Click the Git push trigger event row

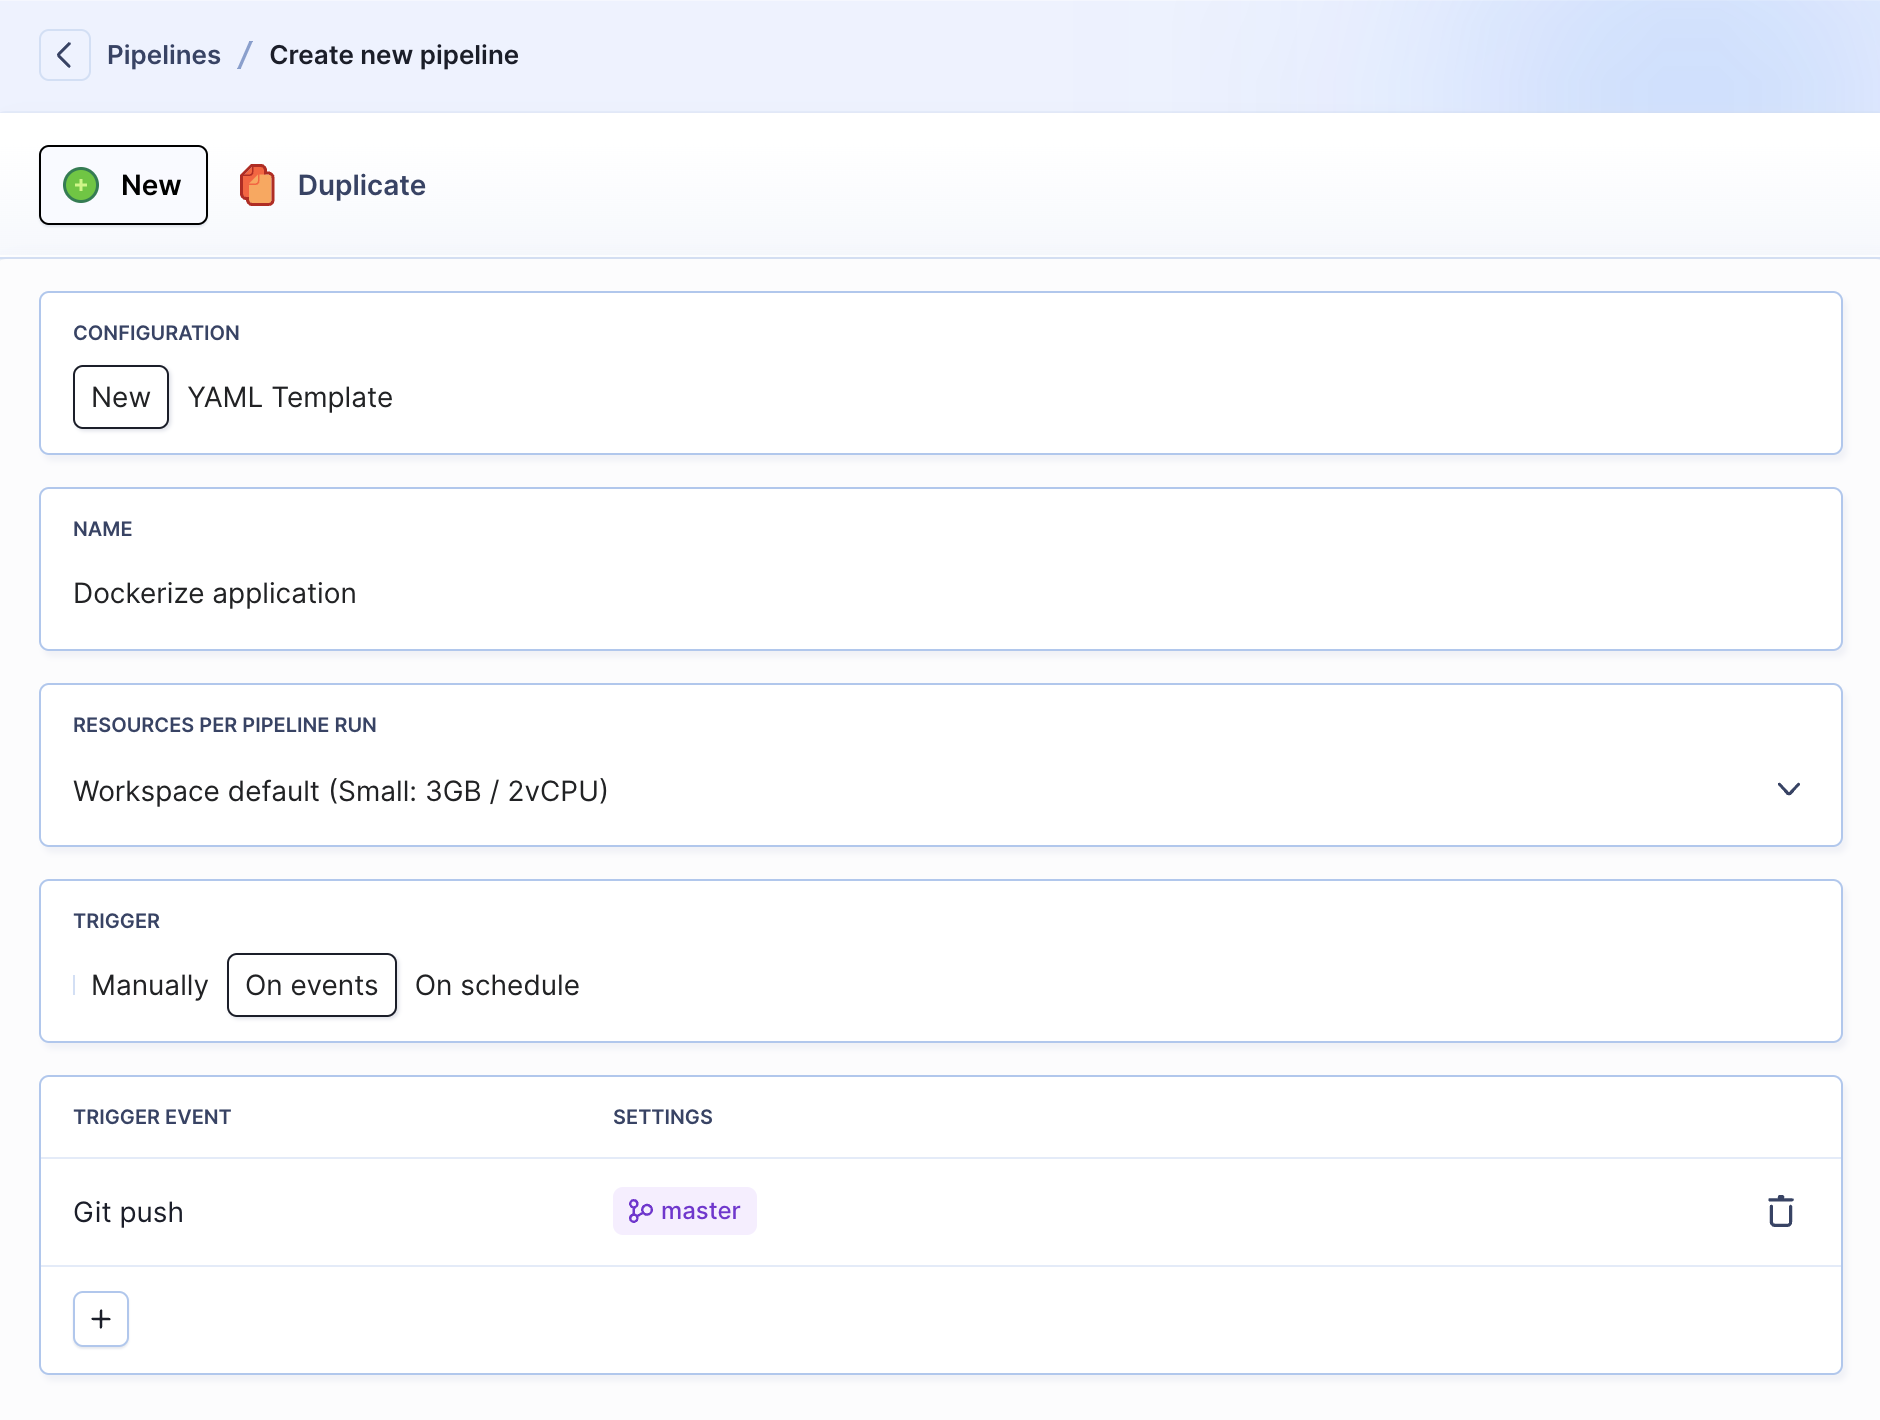click(x=941, y=1212)
